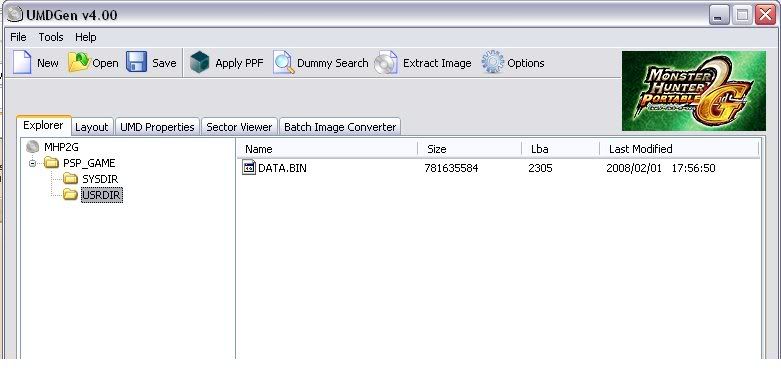
Task: Open the Help menu
Action: pos(86,37)
